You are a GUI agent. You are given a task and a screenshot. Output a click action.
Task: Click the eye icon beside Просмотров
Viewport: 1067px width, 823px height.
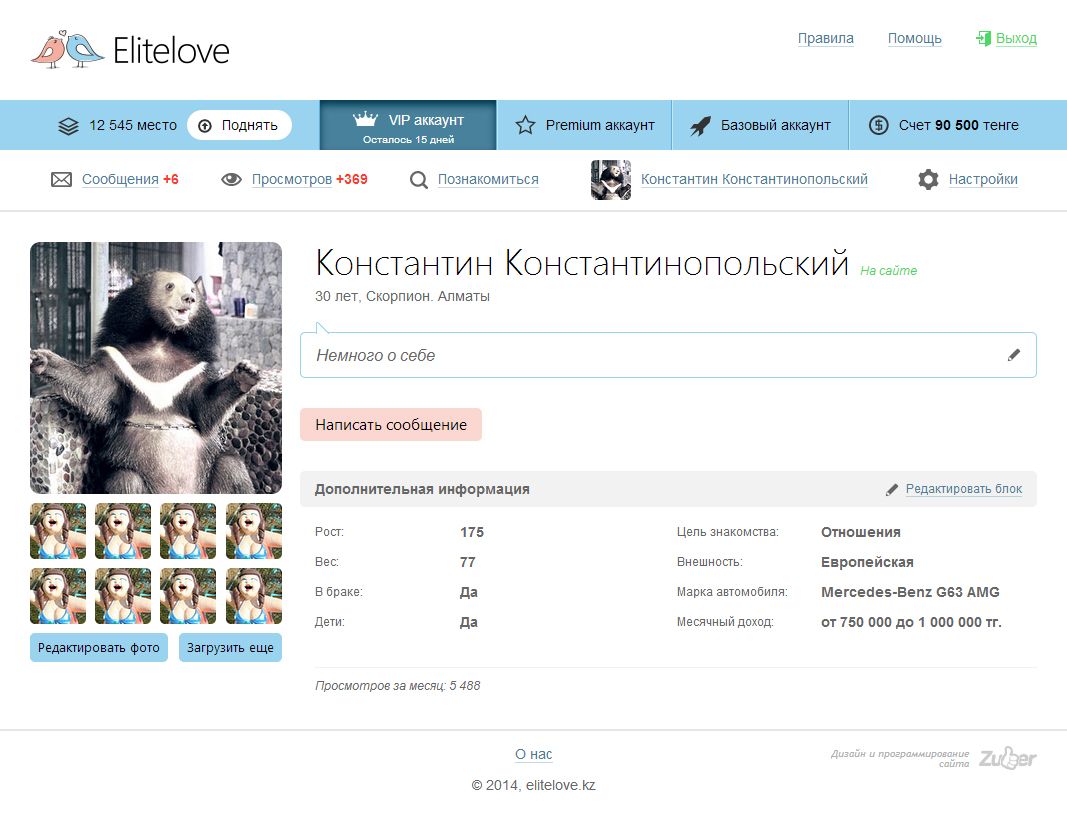coord(231,180)
